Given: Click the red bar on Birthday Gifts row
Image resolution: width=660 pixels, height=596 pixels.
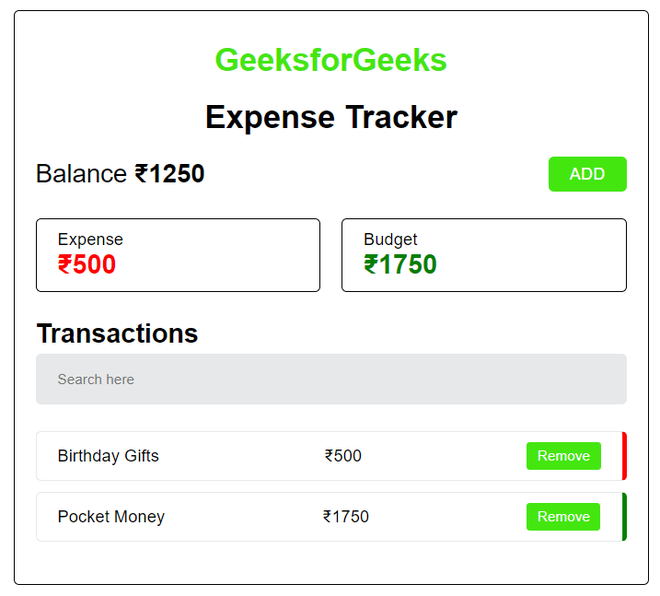Looking at the screenshot, I should 624,456.
